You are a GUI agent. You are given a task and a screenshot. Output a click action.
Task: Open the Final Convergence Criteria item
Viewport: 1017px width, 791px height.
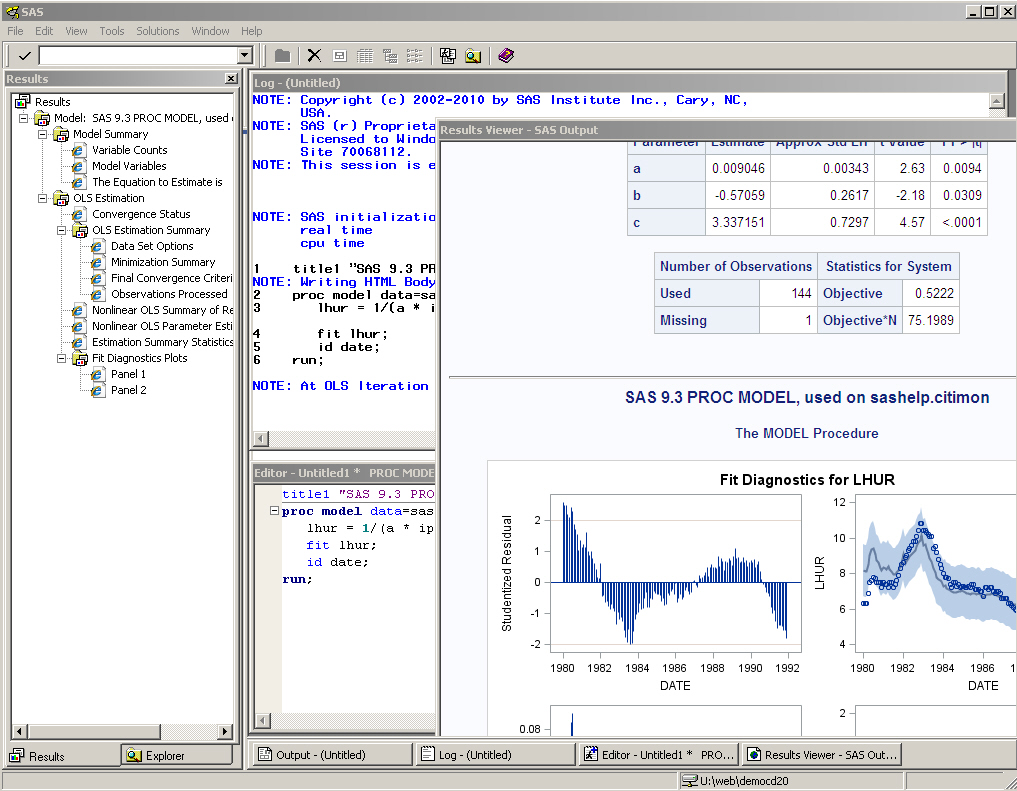171,278
